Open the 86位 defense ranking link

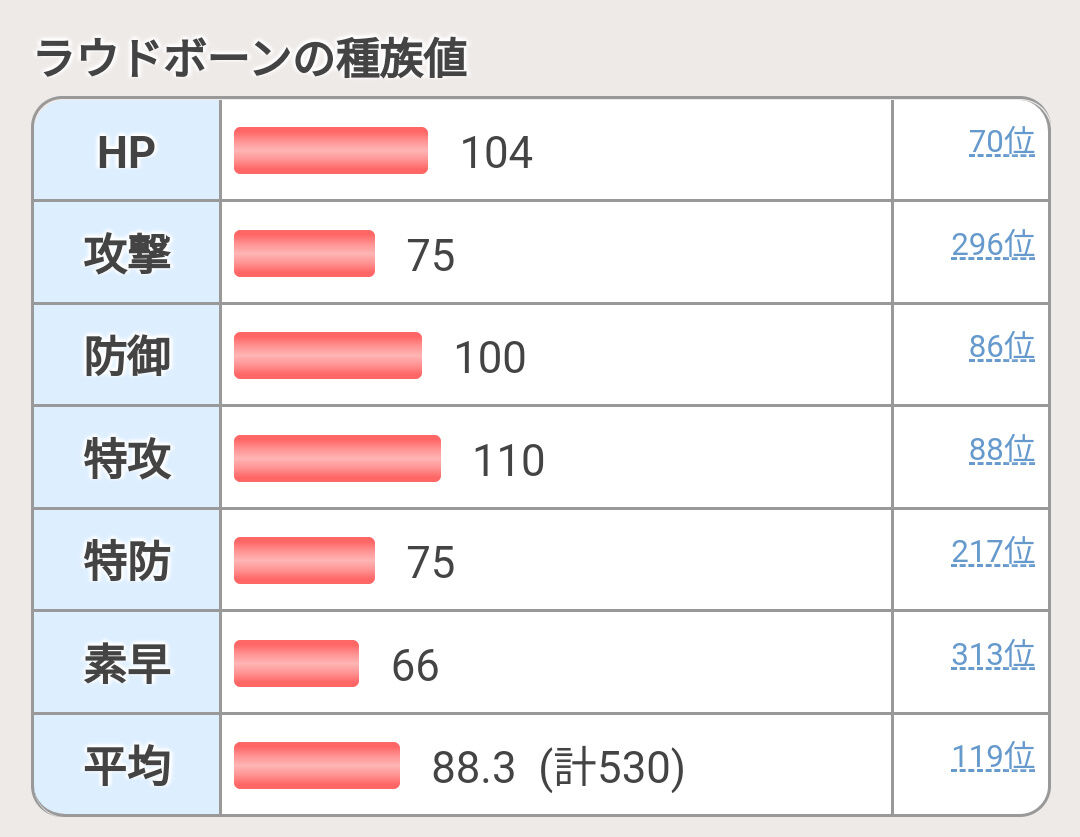(x=1001, y=347)
